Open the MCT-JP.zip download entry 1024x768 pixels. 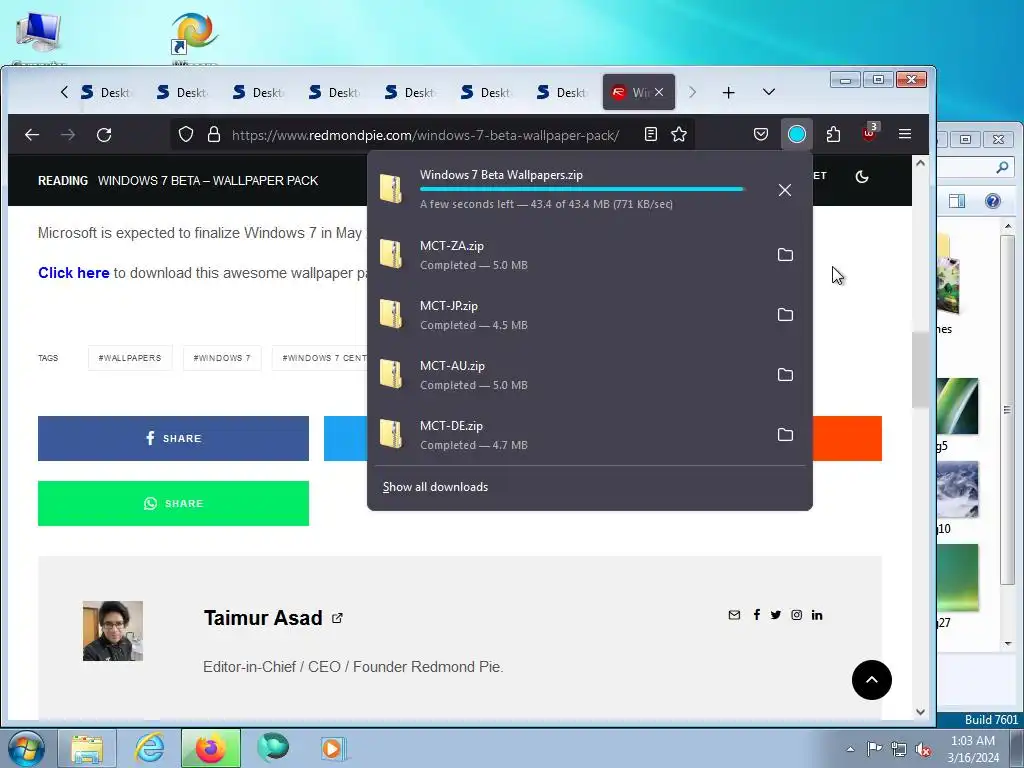[x=568, y=315]
